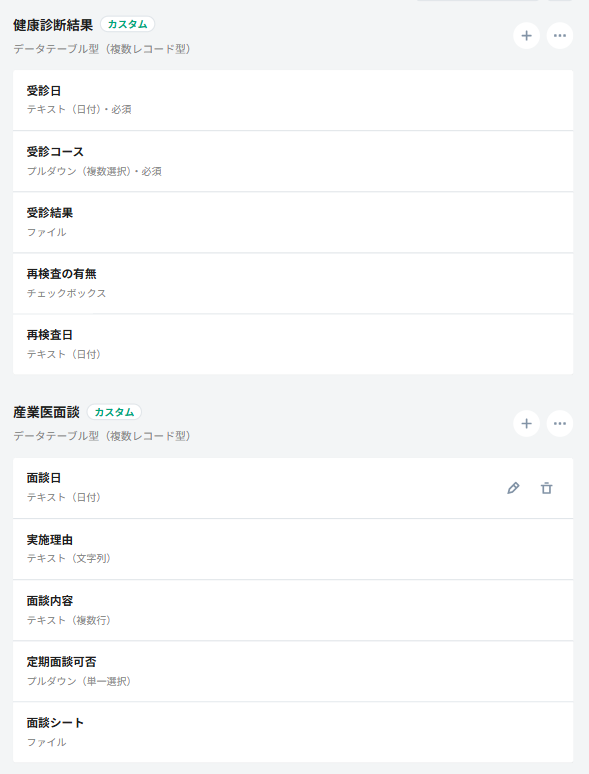Open the 実施理由 text field row
This screenshot has height=774, width=589.
293,549
